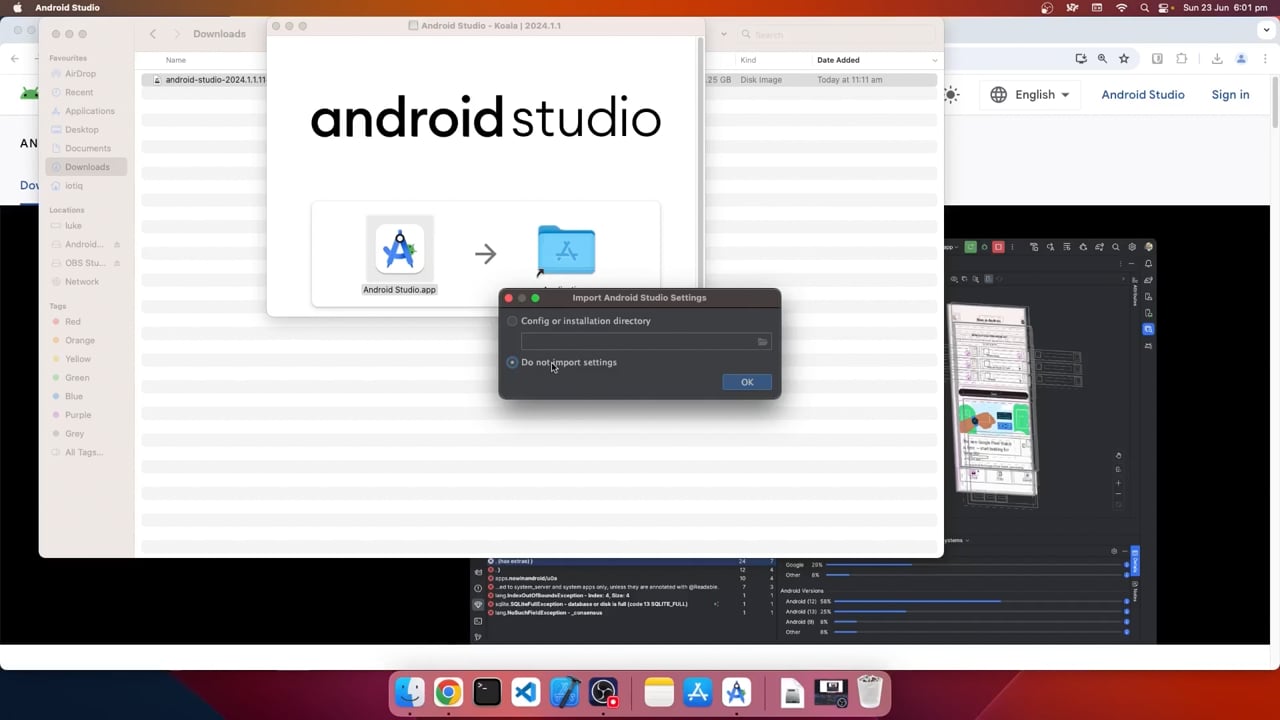Image resolution: width=1280 pixels, height=720 pixels.
Task: Open Terminal from the Dock
Action: coord(487,692)
